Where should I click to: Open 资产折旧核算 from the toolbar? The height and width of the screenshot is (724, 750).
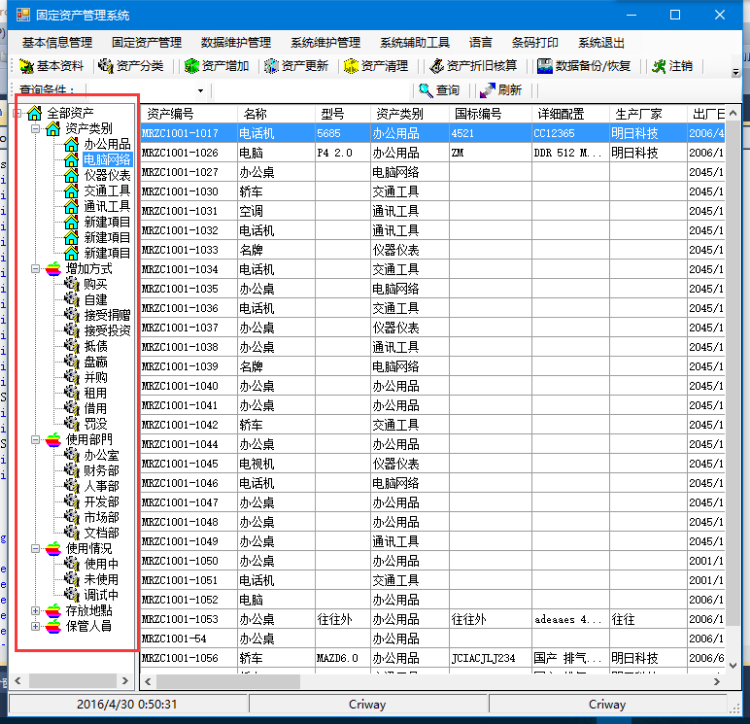click(x=436, y=66)
